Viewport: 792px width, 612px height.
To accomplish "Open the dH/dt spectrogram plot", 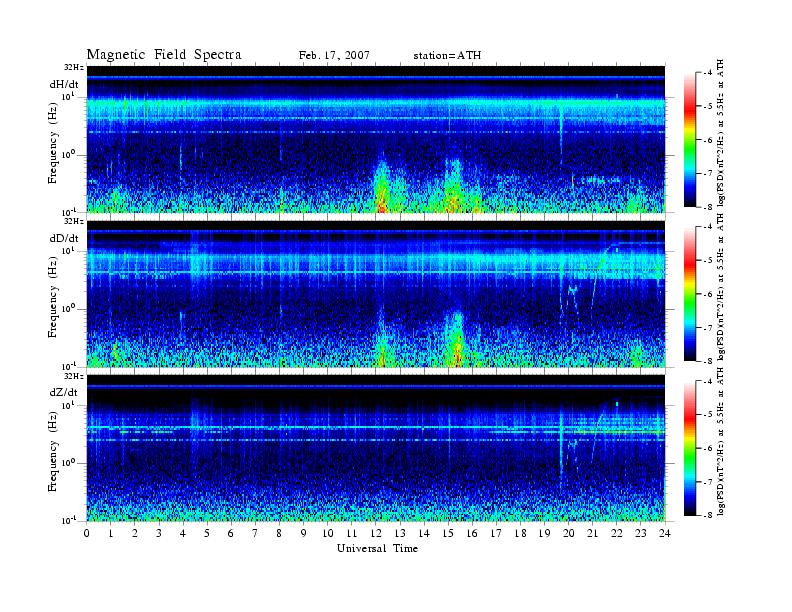I will (x=376, y=139).
